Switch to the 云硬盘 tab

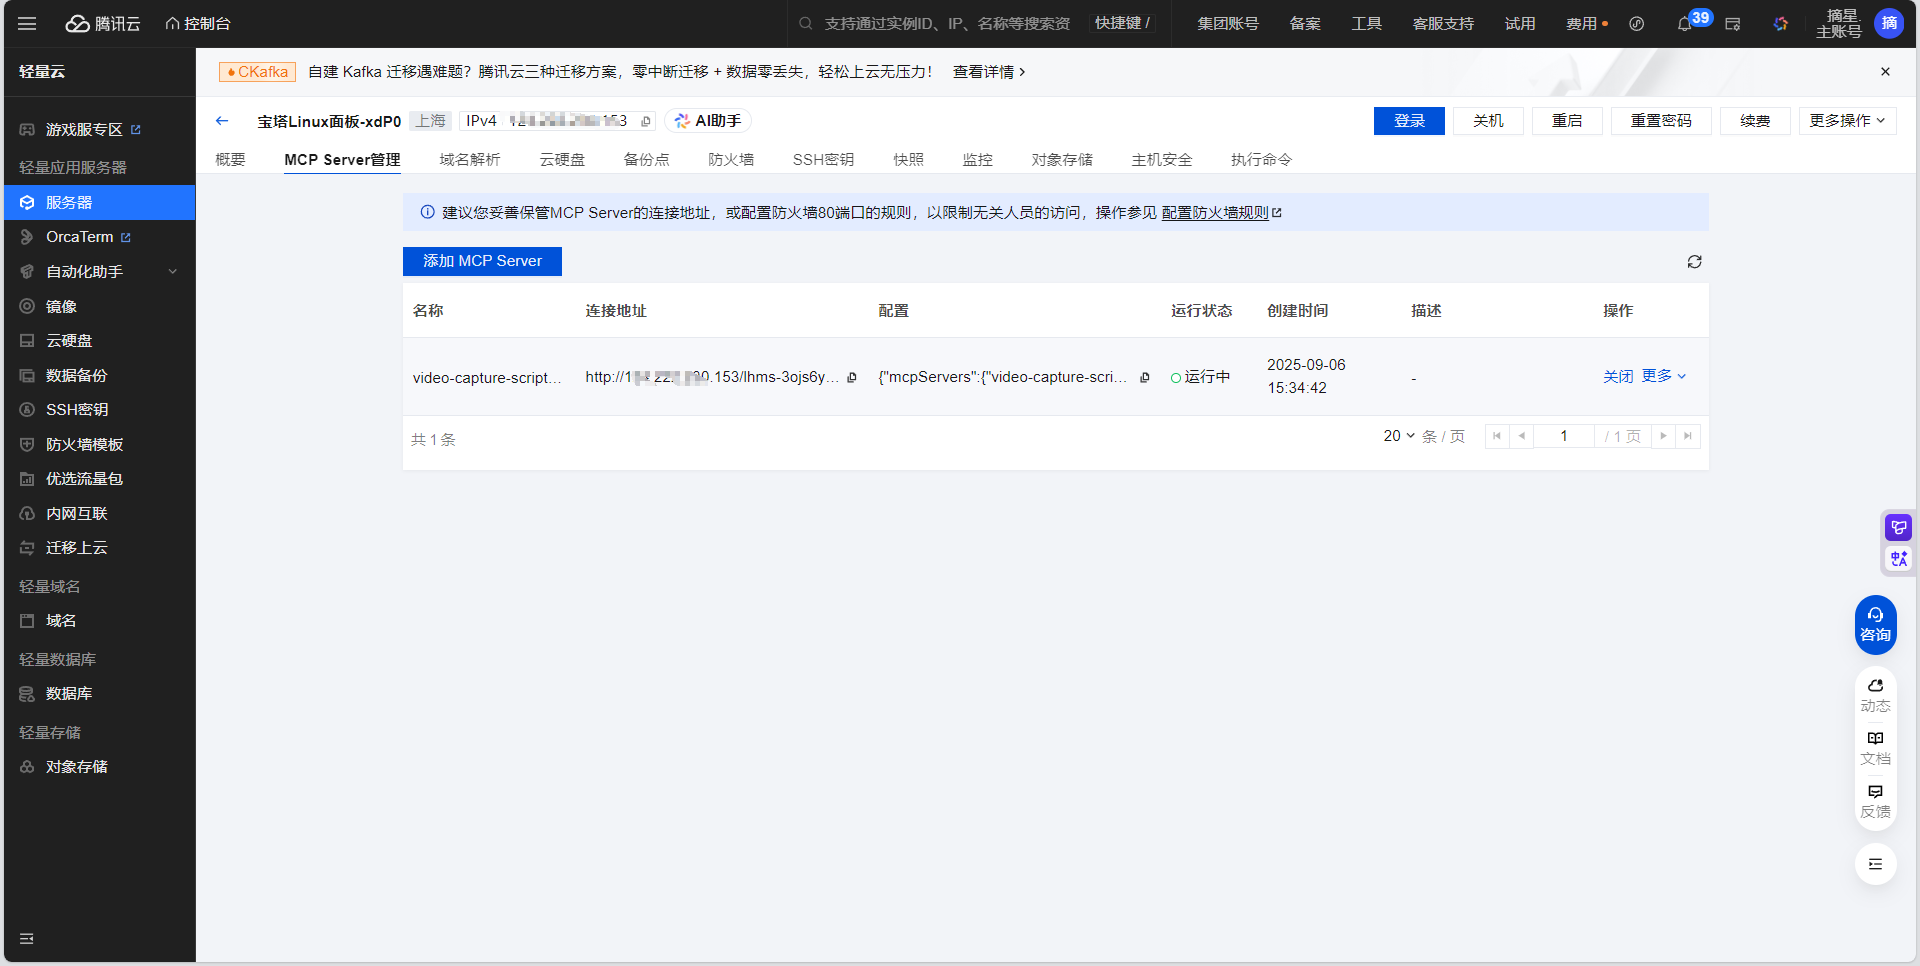562,160
